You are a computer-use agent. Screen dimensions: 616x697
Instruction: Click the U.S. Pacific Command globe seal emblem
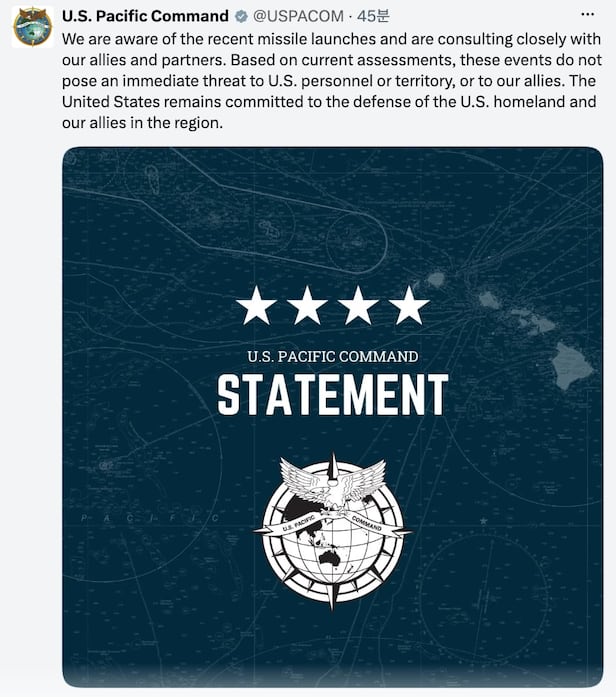click(x=333, y=531)
